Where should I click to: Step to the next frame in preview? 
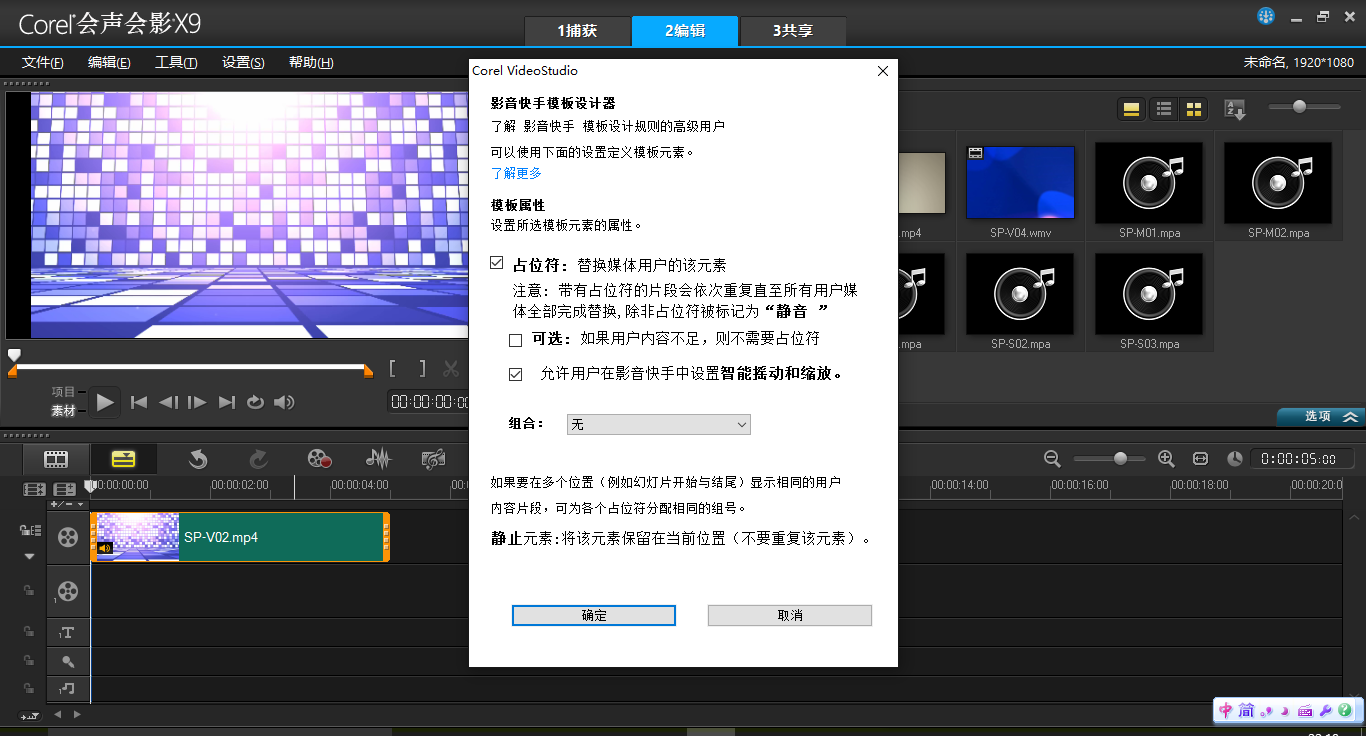pyautogui.click(x=197, y=402)
